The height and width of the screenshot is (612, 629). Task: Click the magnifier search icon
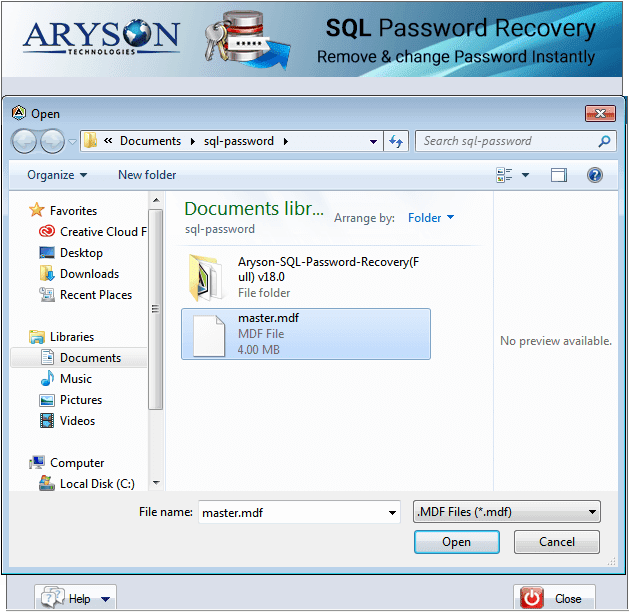604,141
